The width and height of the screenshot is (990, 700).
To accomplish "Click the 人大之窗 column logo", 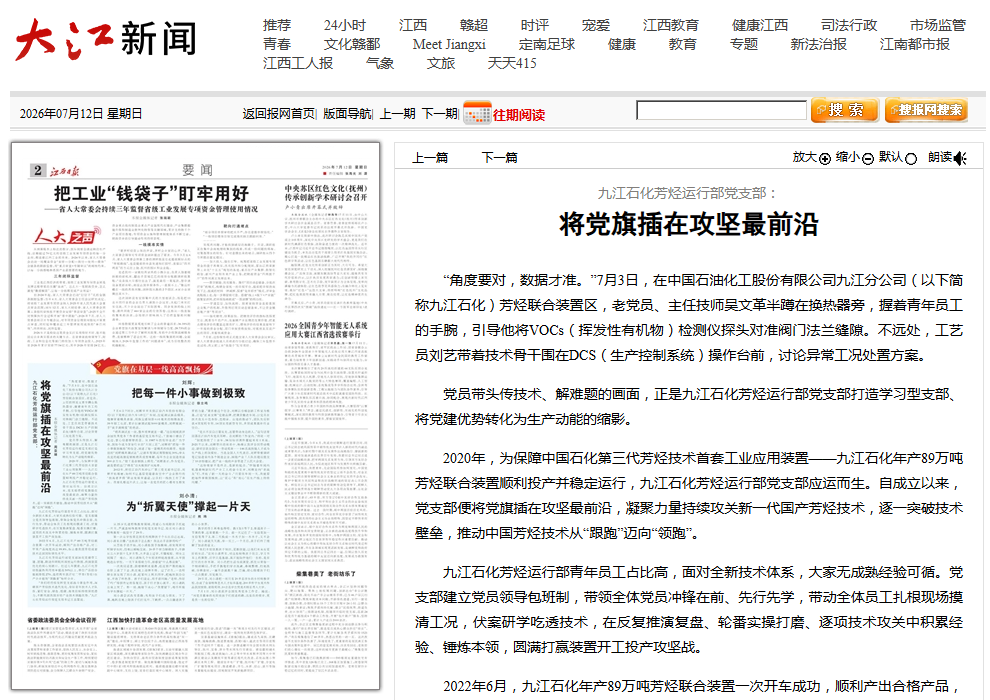I will coord(66,236).
